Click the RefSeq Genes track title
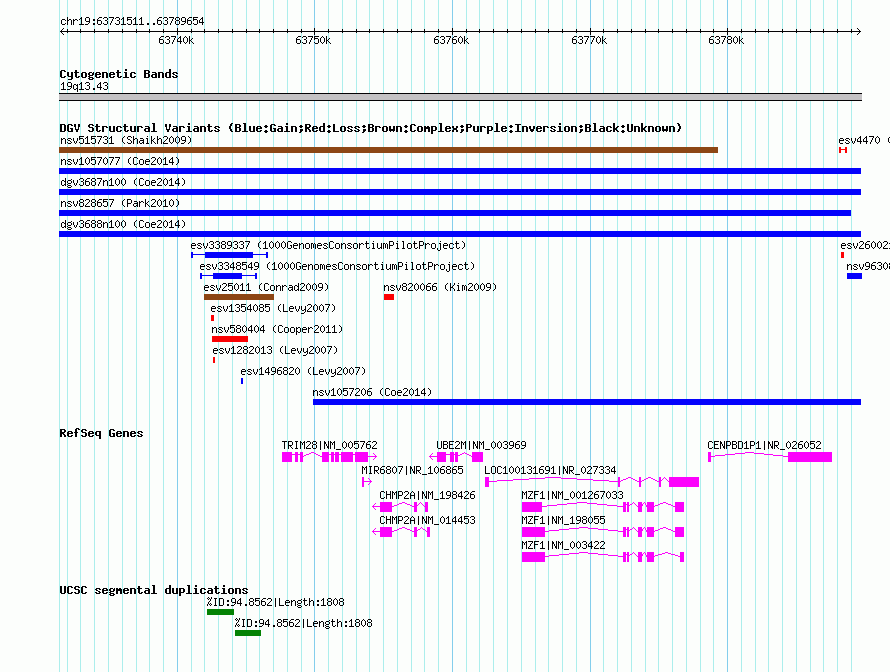Screen dimensions: 890x672 [x=101, y=433]
